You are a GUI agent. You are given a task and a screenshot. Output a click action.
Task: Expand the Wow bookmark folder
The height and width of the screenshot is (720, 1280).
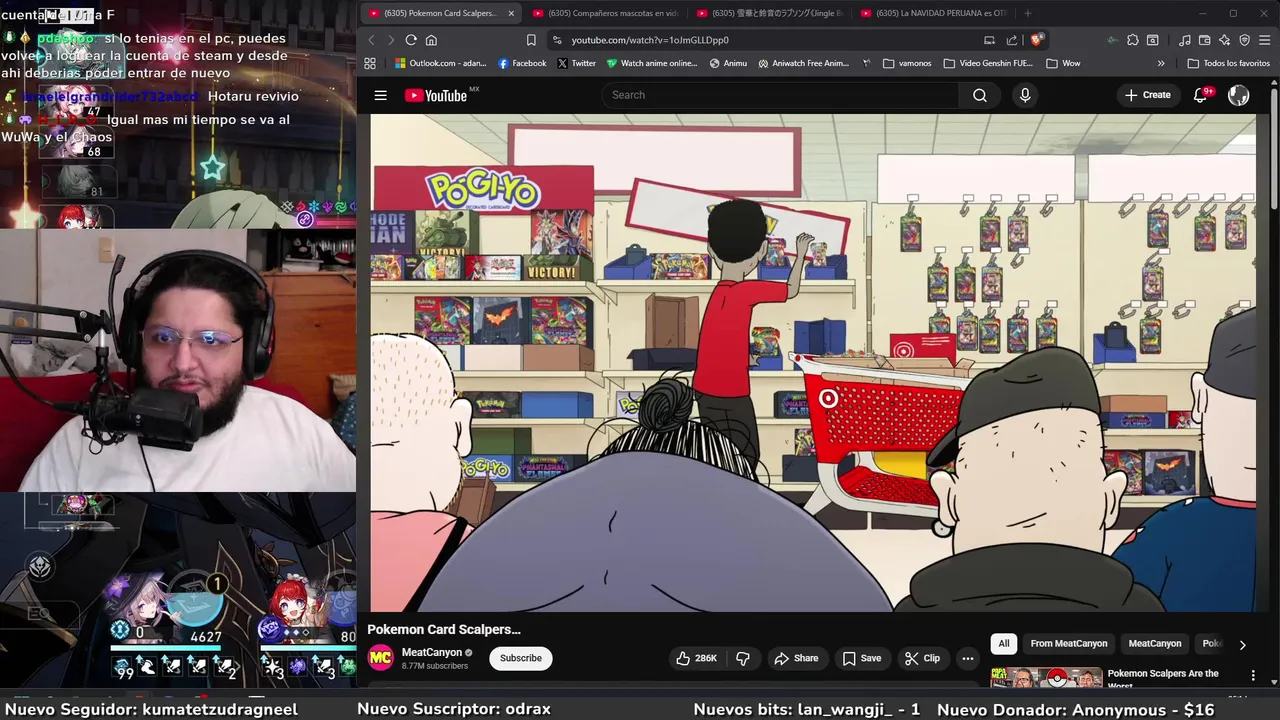(1063, 63)
